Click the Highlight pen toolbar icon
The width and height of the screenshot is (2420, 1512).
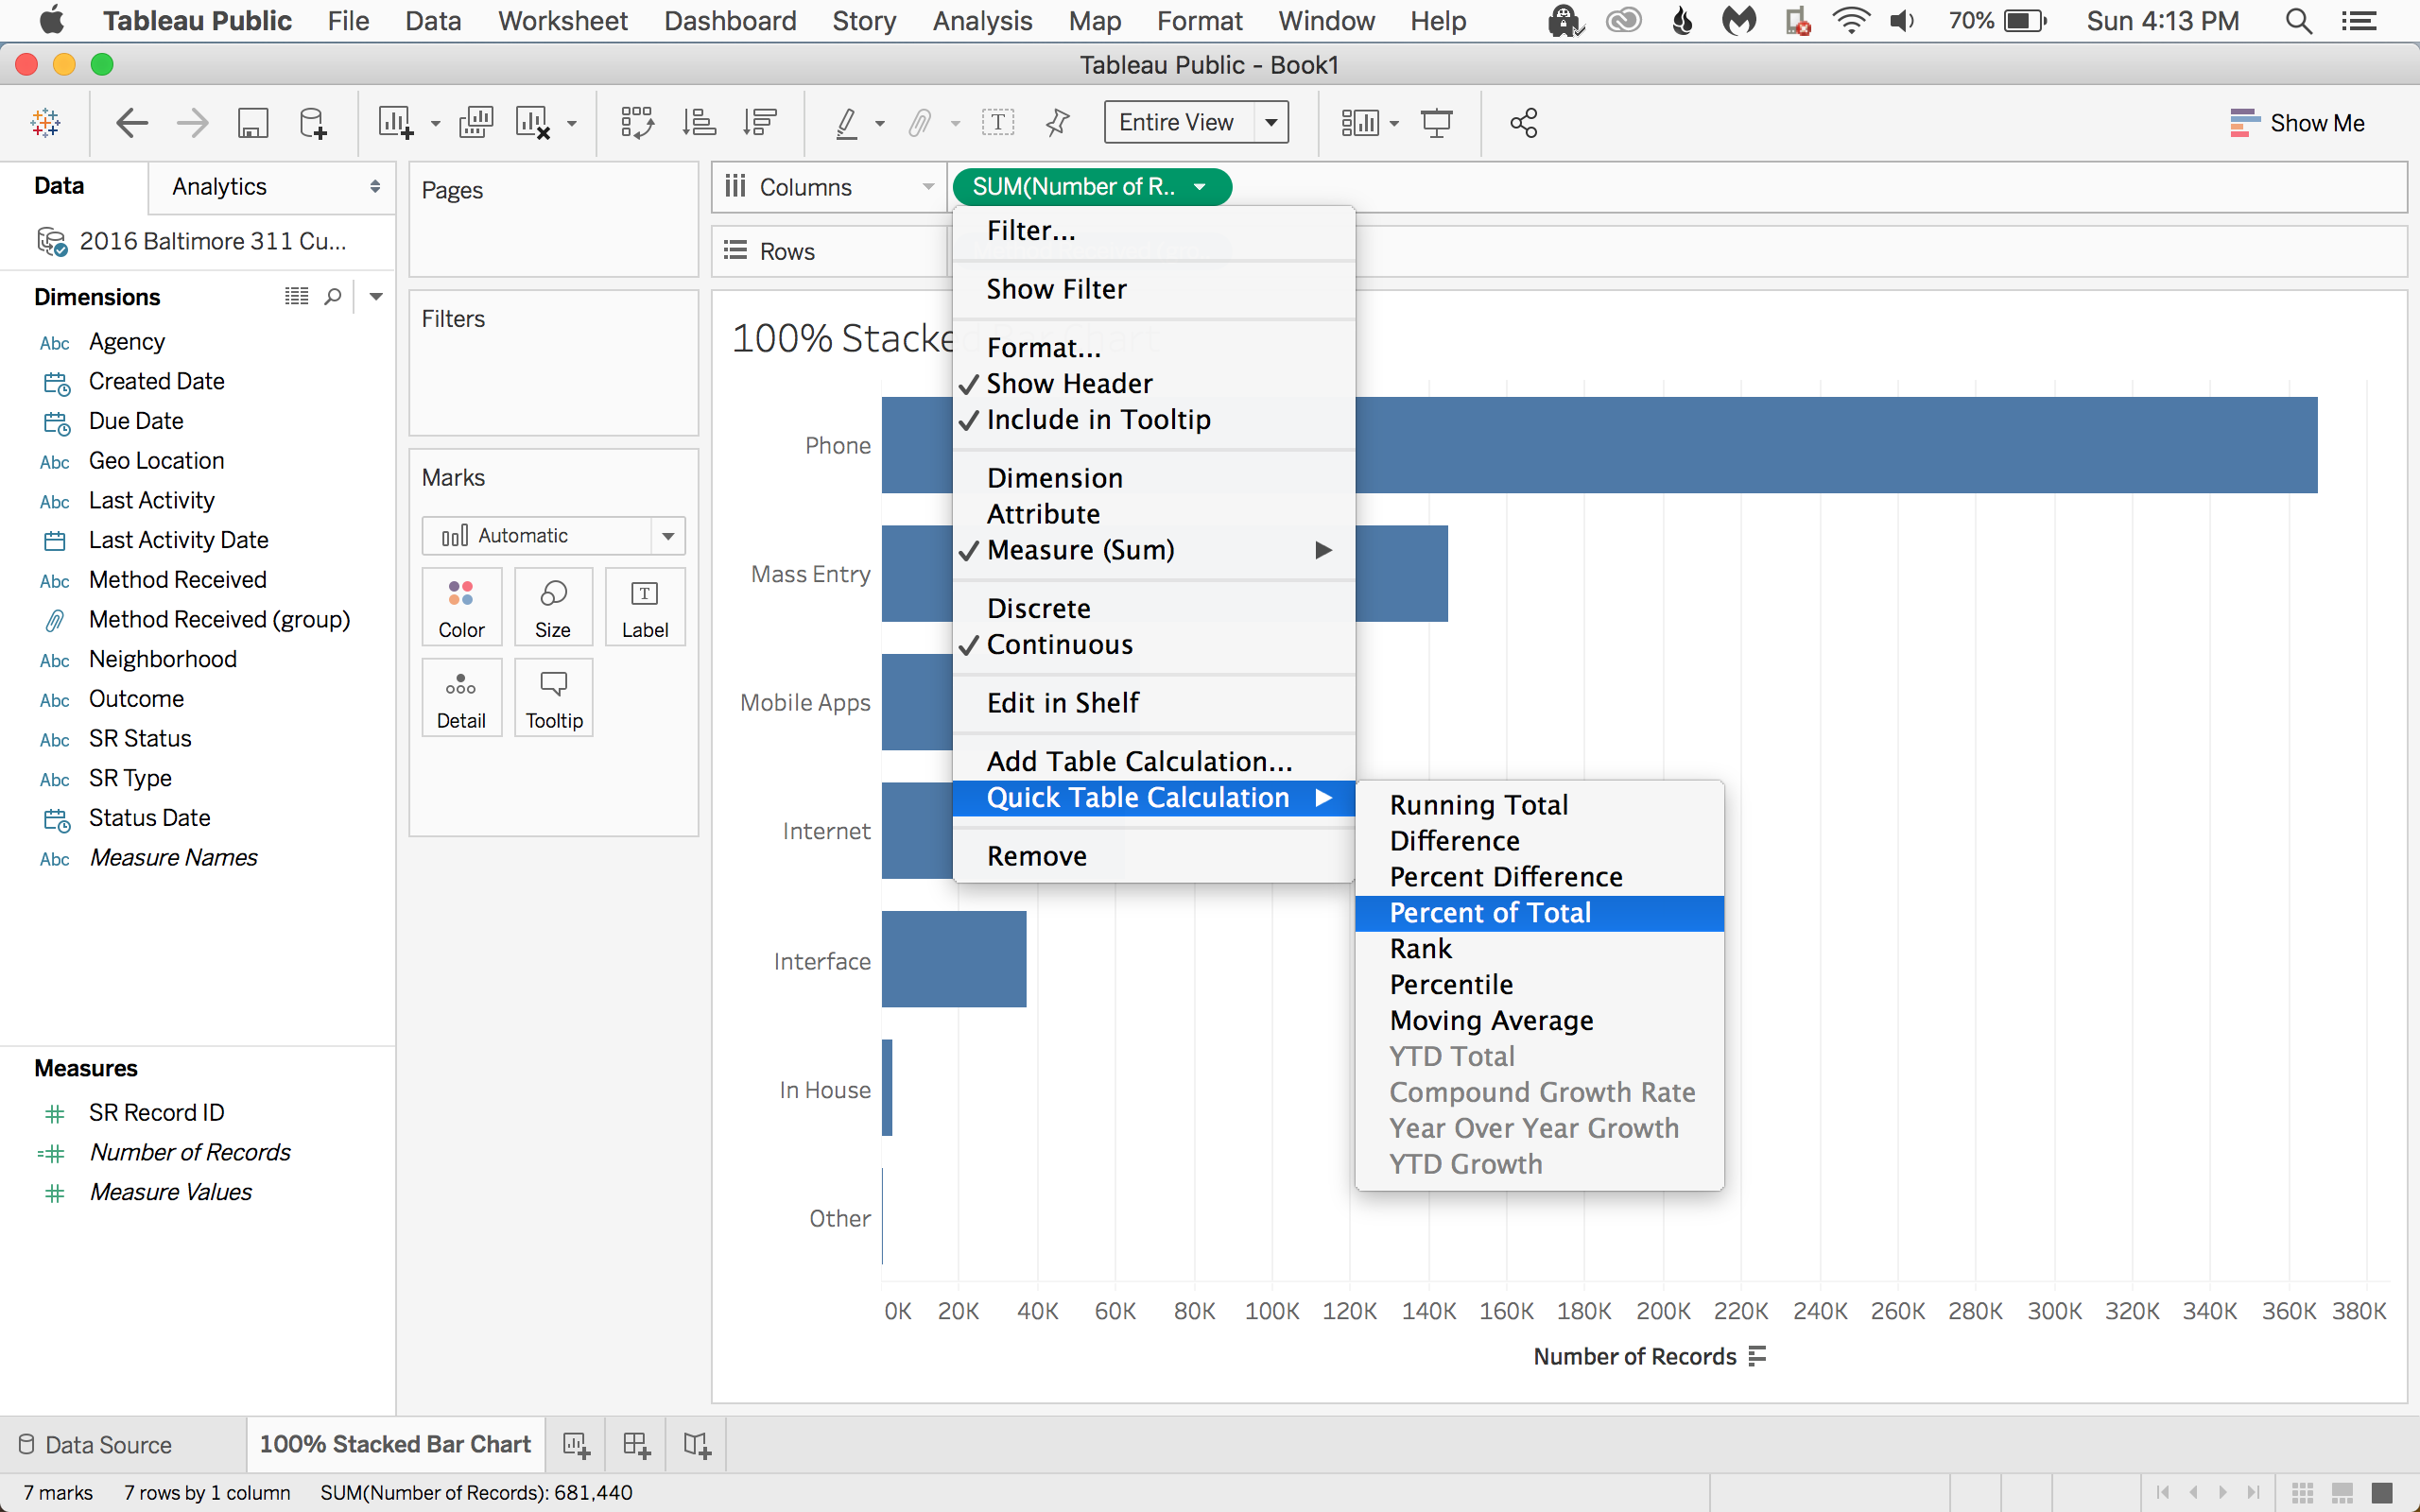(847, 123)
